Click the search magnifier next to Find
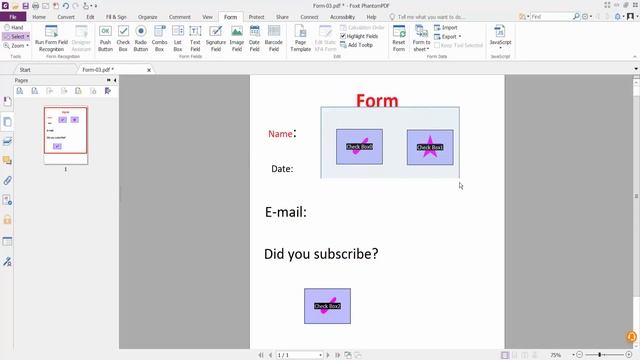 [x=576, y=16]
